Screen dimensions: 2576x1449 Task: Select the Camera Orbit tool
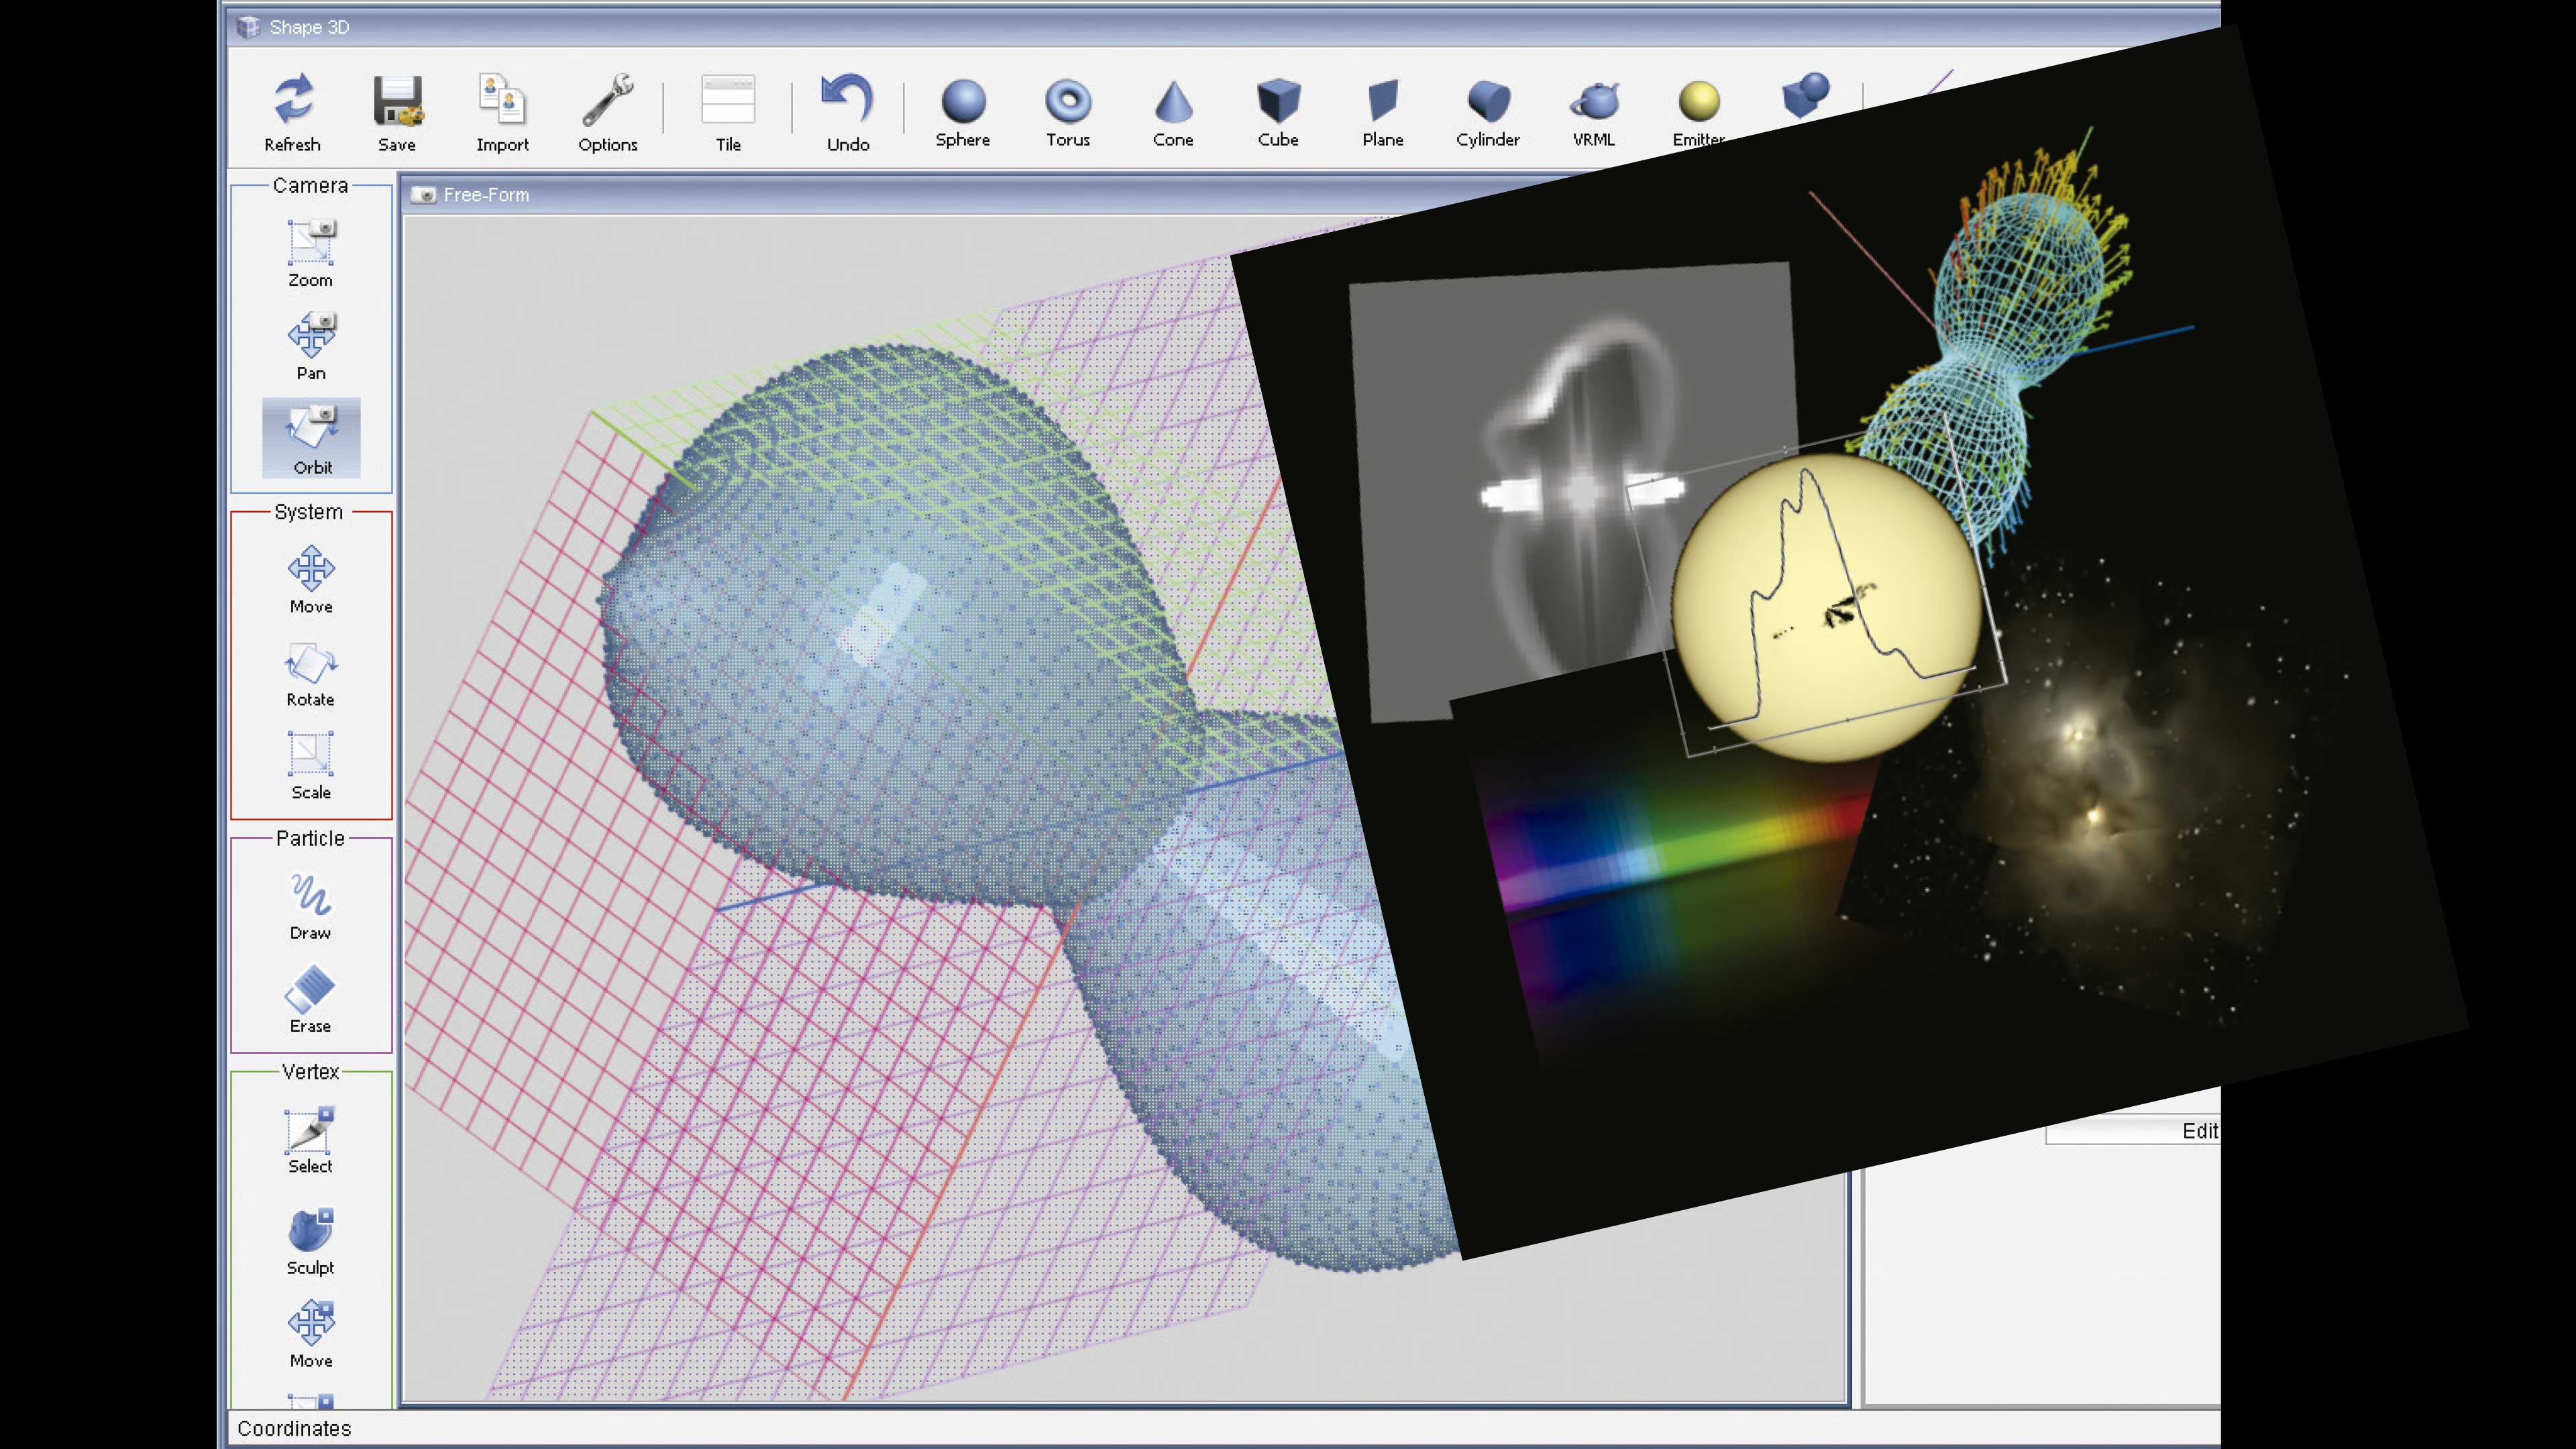pyautogui.click(x=311, y=438)
